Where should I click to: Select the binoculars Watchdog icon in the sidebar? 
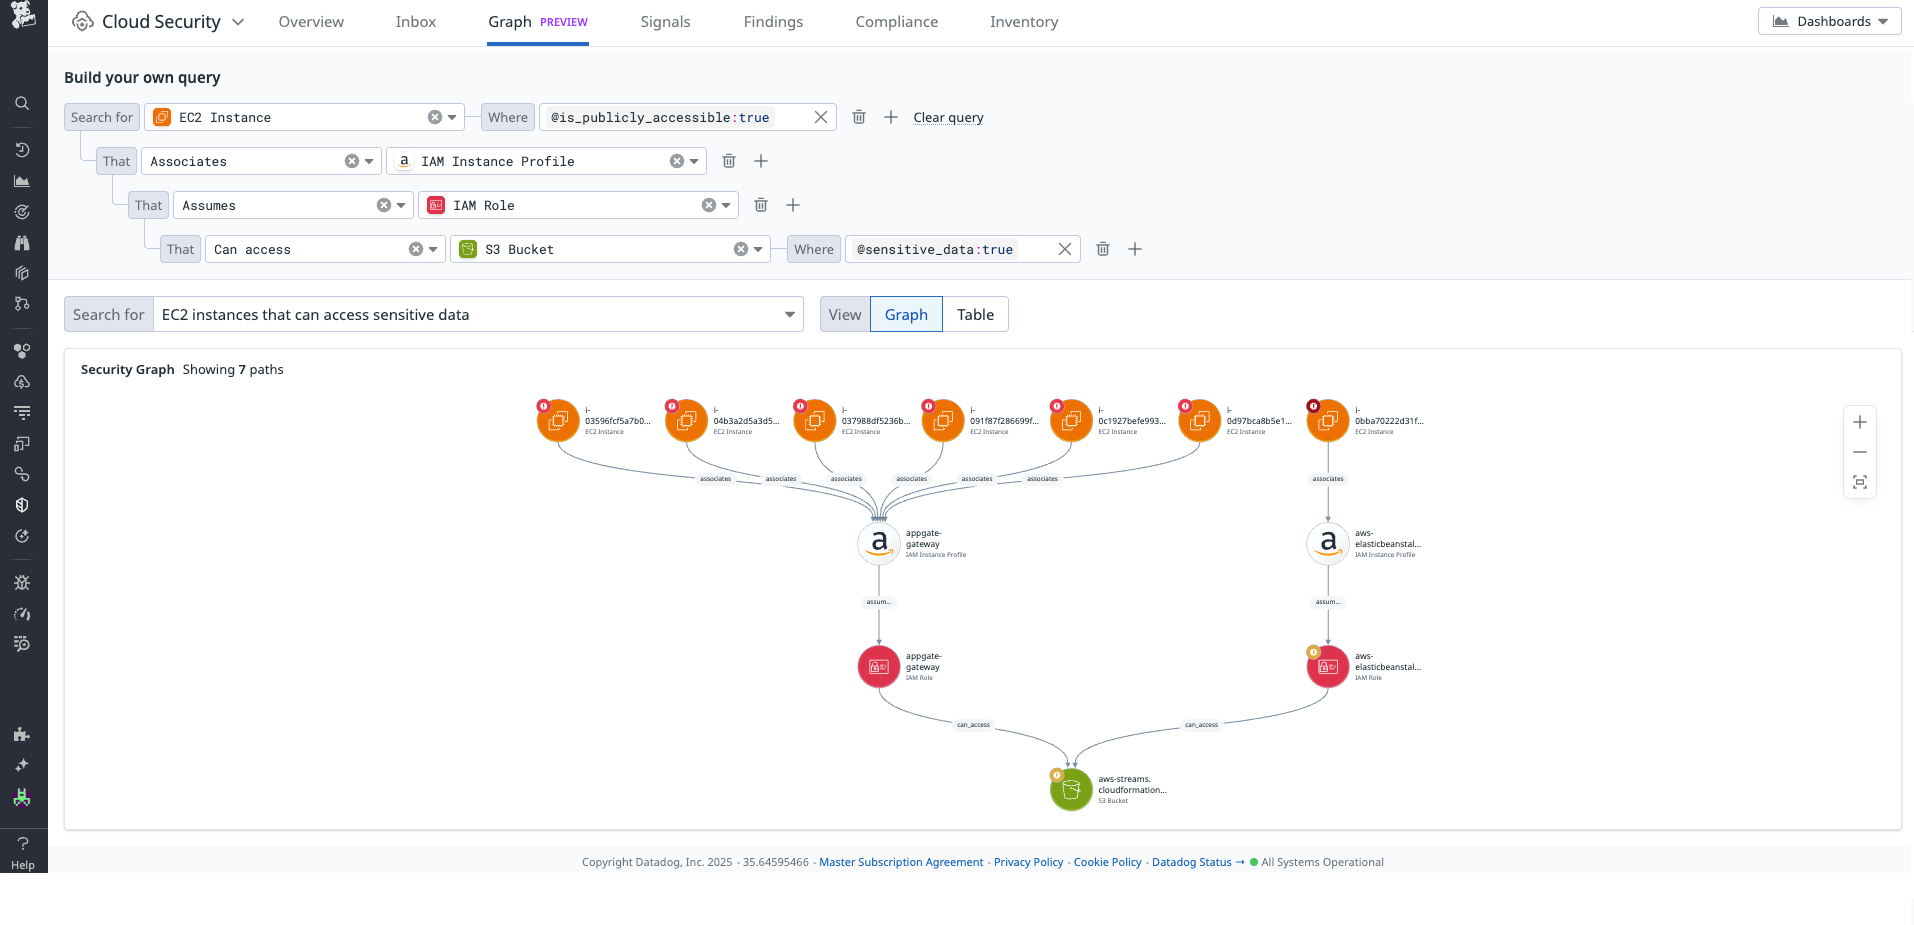(x=22, y=242)
